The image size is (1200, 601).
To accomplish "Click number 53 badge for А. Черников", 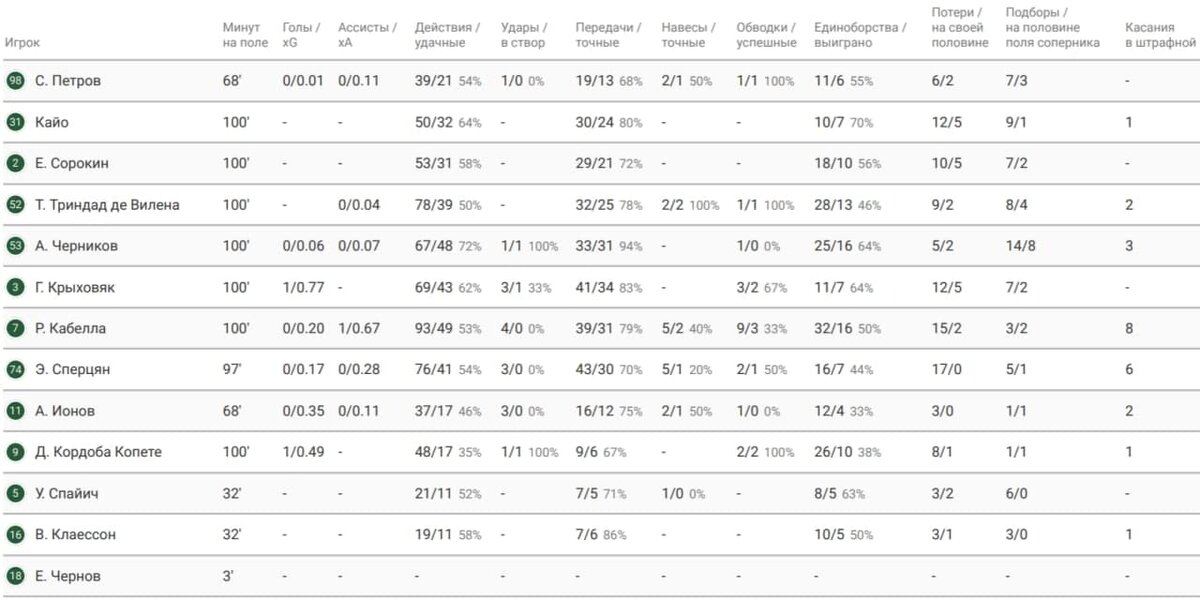I will tap(15, 246).
